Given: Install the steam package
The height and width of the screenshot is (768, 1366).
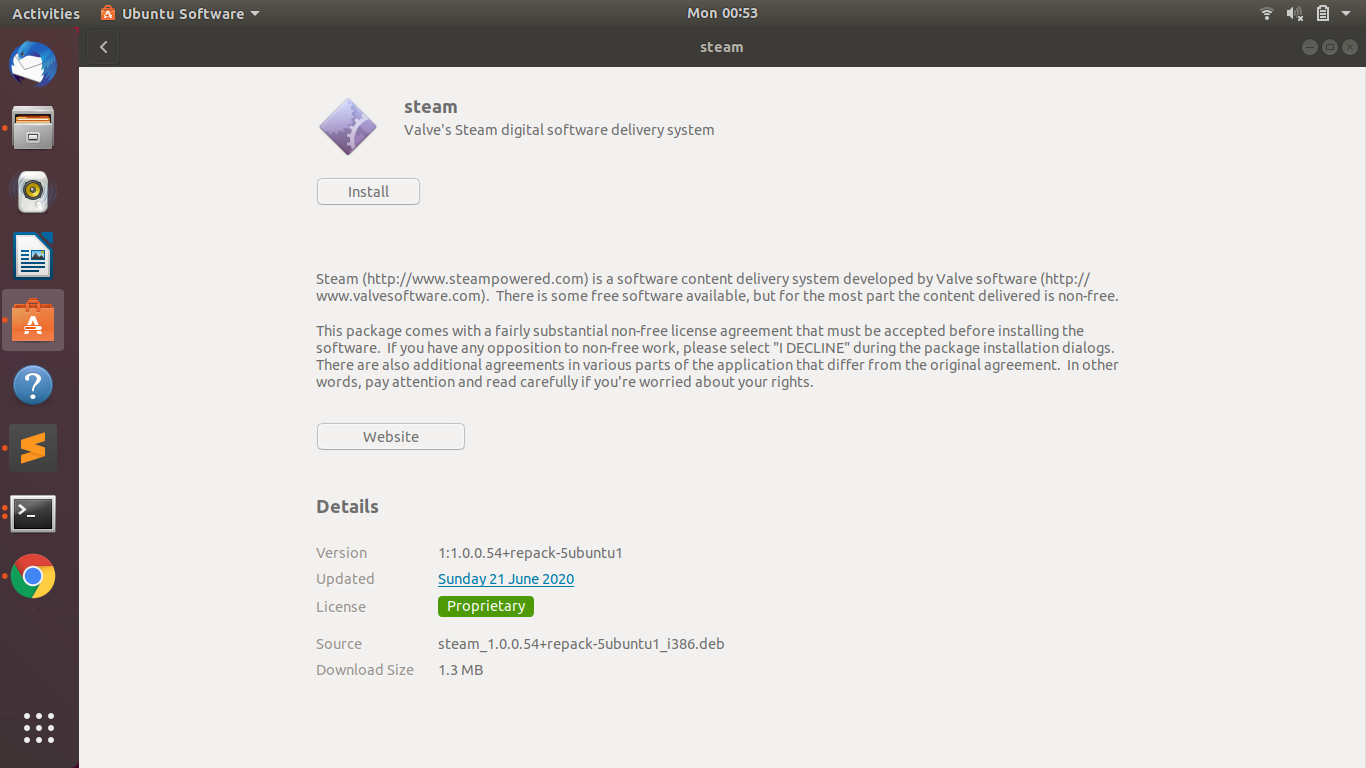Looking at the screenshot, I should point(368,191).
